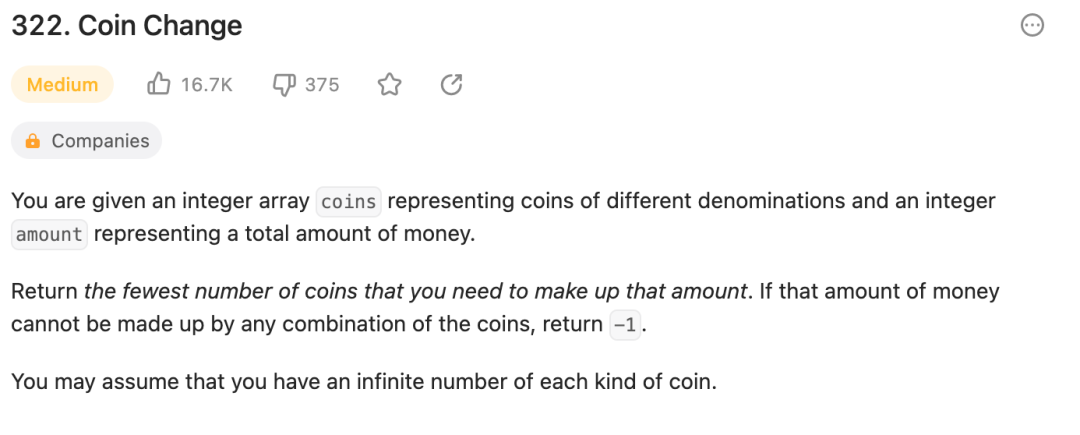Click the 16.7K likes count
The width and height of the screenshot is (1080, 435).
pos(207,85)
